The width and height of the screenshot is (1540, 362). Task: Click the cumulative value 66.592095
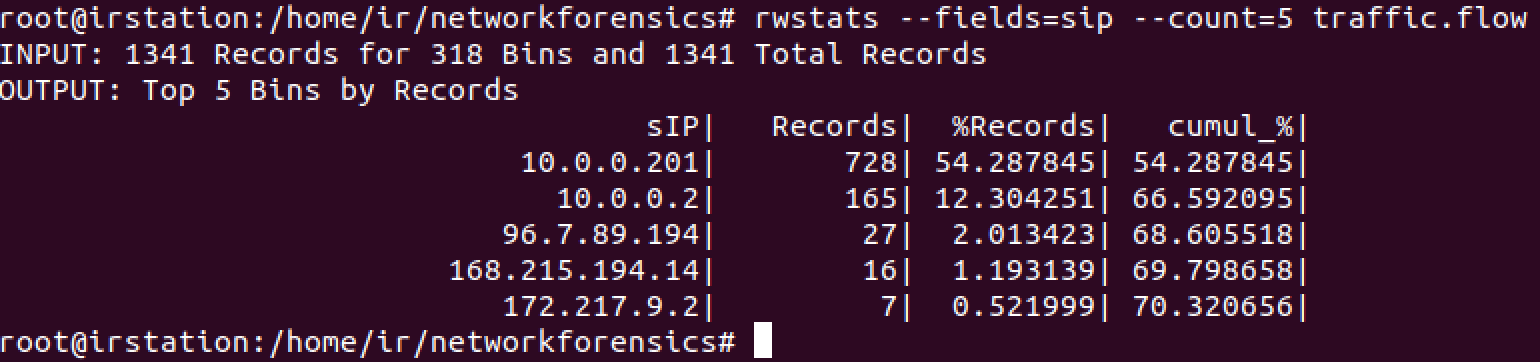pos(1213,199)
